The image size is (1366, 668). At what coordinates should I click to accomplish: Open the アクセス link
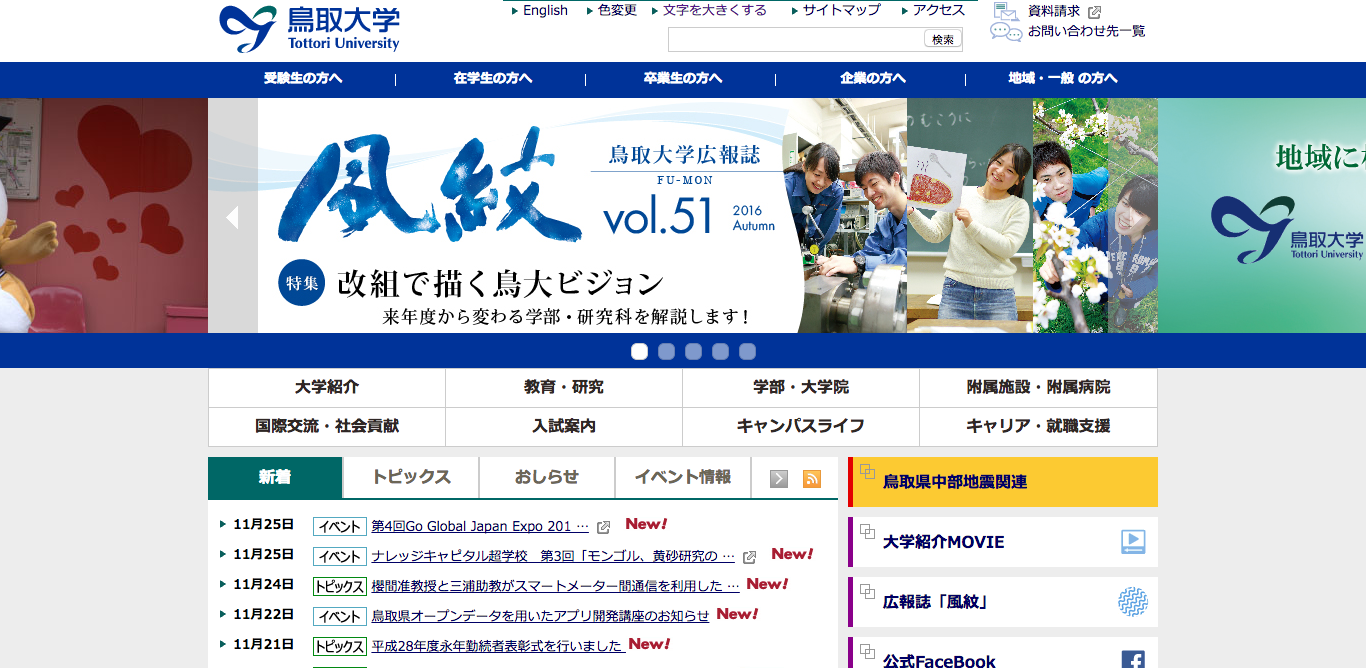(939, 10)
